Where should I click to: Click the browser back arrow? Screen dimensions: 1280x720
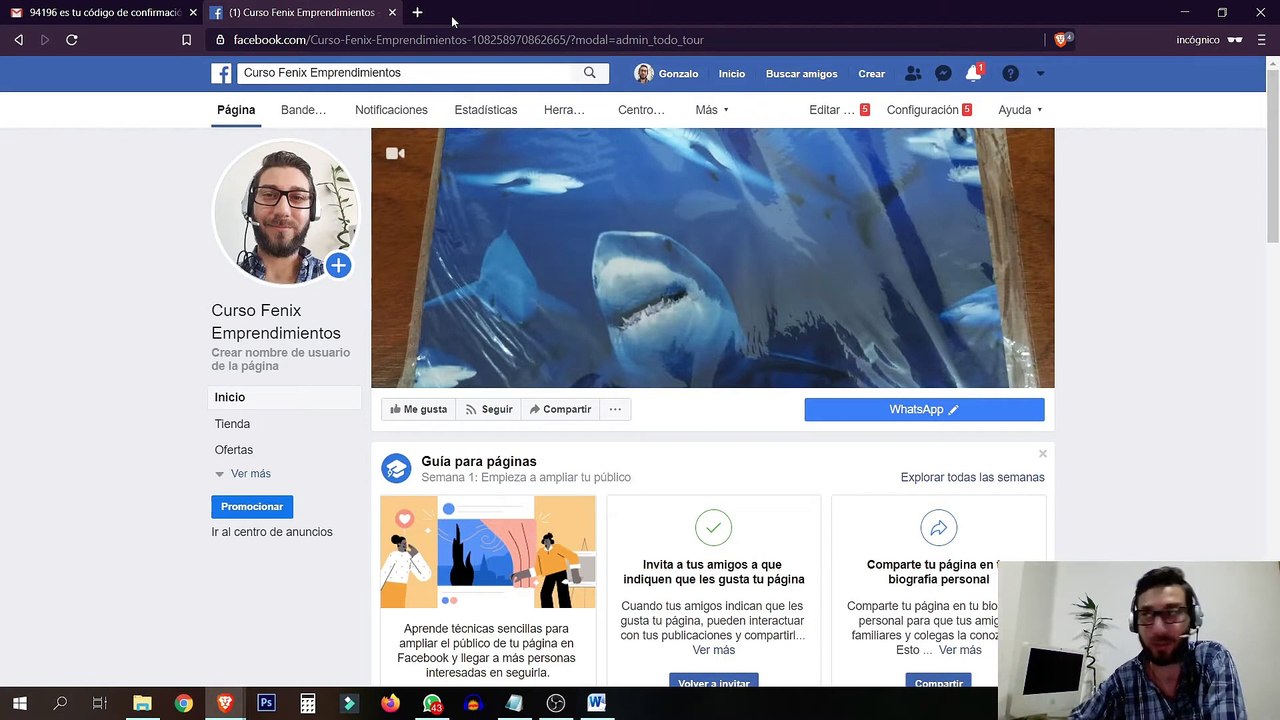pyautogui.click(x=18, y=40)
